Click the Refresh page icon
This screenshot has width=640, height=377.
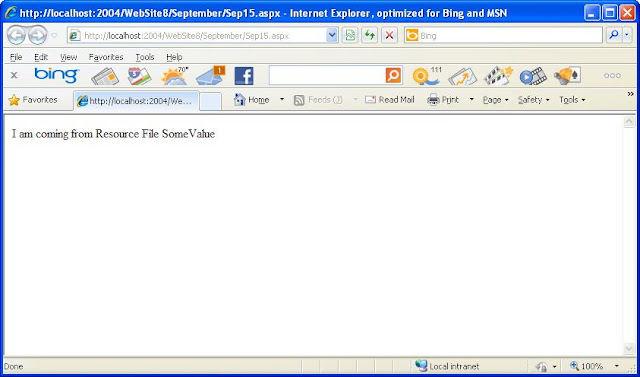tap(369, 35)
